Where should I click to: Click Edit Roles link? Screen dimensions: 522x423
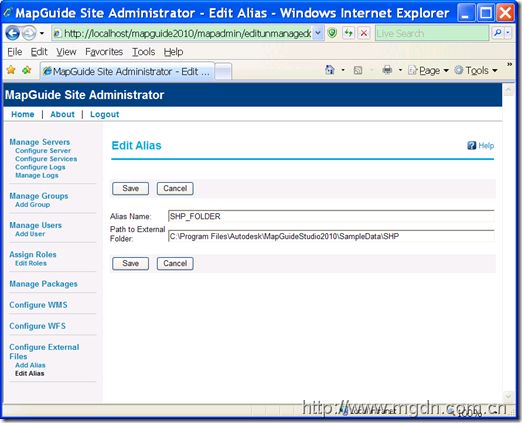tap(31, 263)
